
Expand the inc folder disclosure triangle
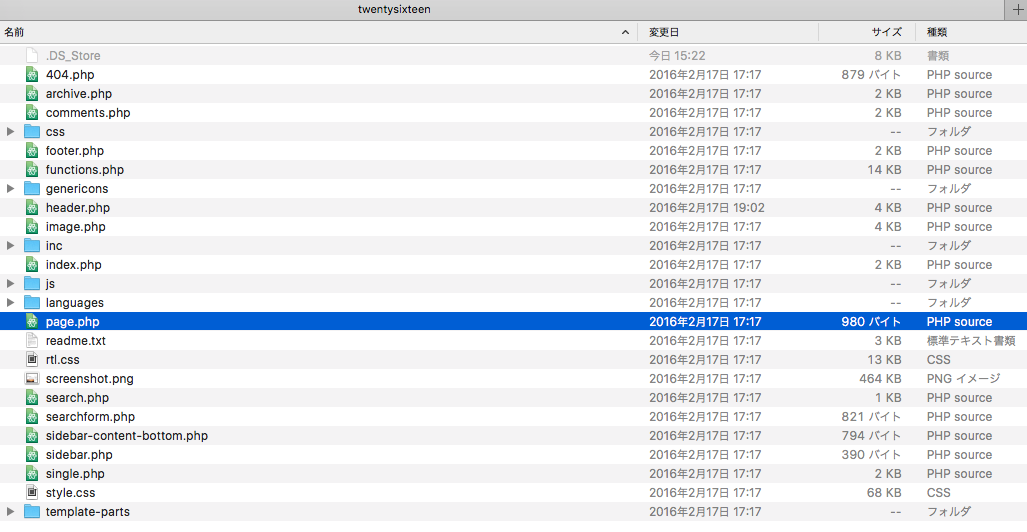11,246
